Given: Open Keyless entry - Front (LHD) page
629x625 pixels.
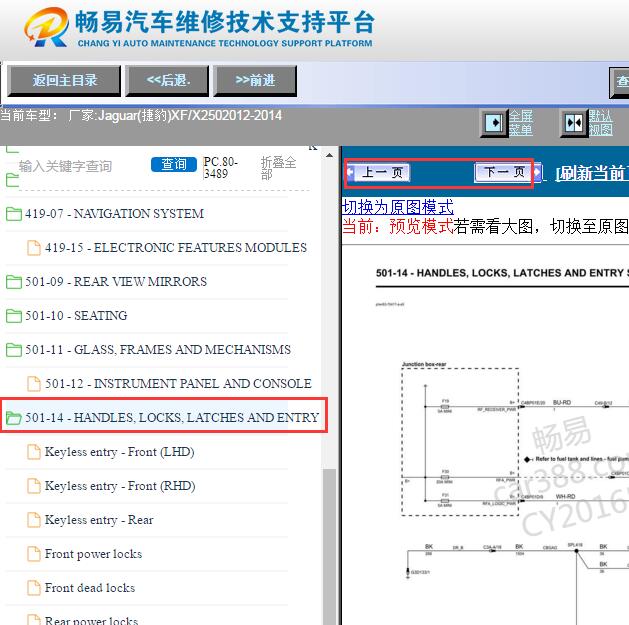Looking at the screenshot, I should click(x=120, y=452).
